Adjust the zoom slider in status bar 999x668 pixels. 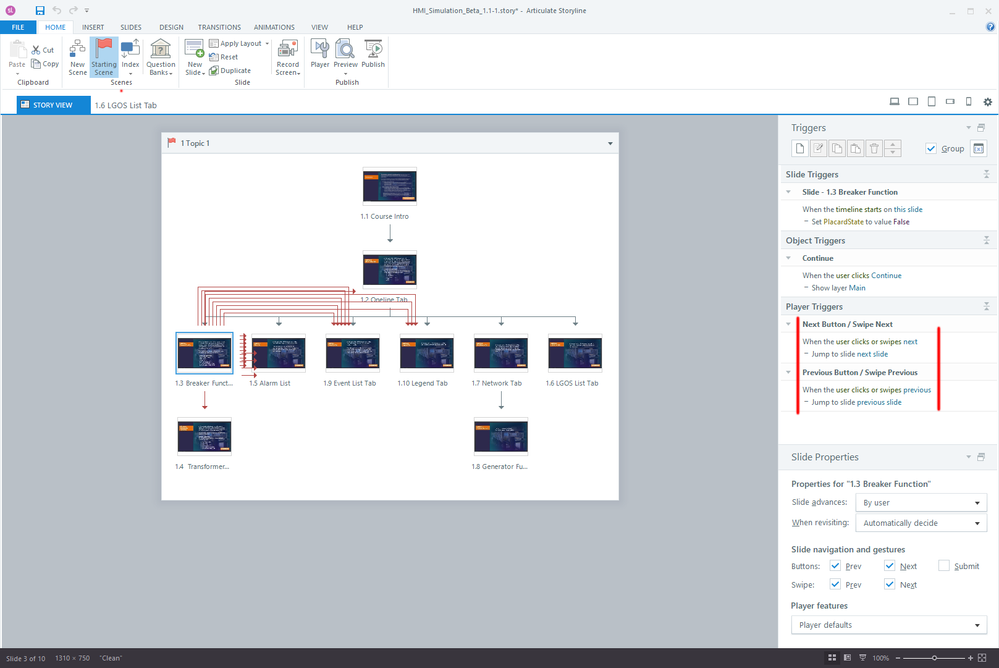click(935, 658)
